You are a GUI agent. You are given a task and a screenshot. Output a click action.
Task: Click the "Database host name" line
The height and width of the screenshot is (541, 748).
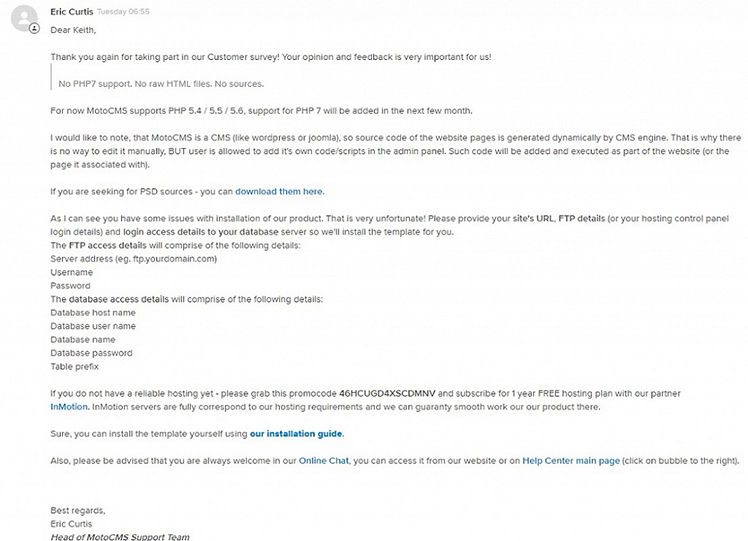coord(93,312)
